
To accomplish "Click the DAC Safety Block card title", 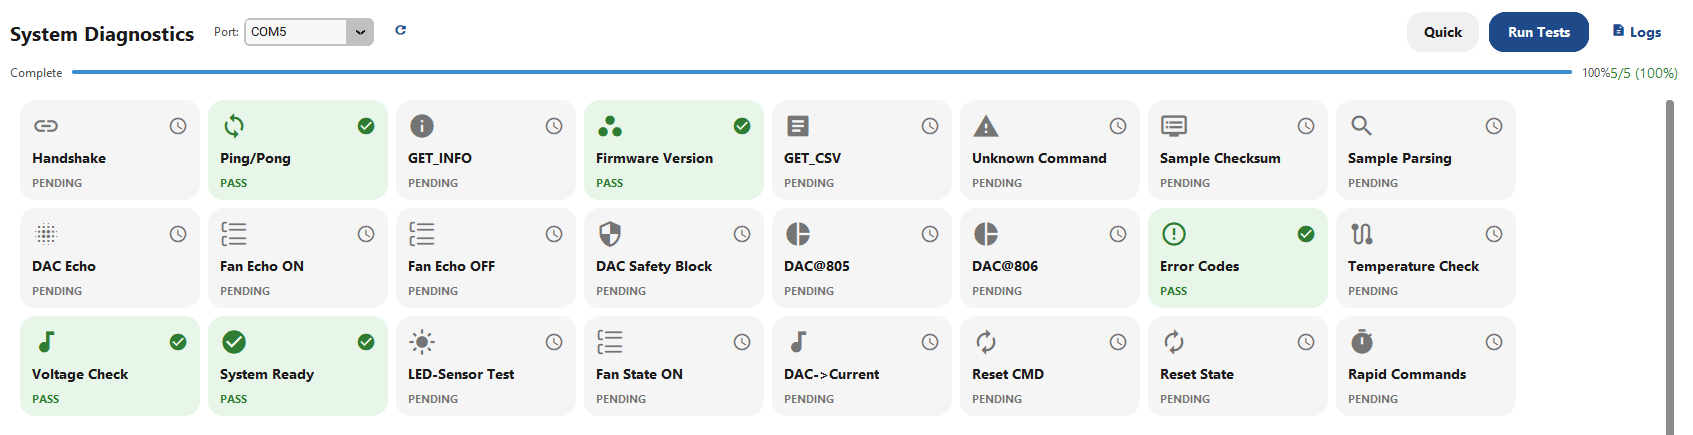I will coord(654,266).
